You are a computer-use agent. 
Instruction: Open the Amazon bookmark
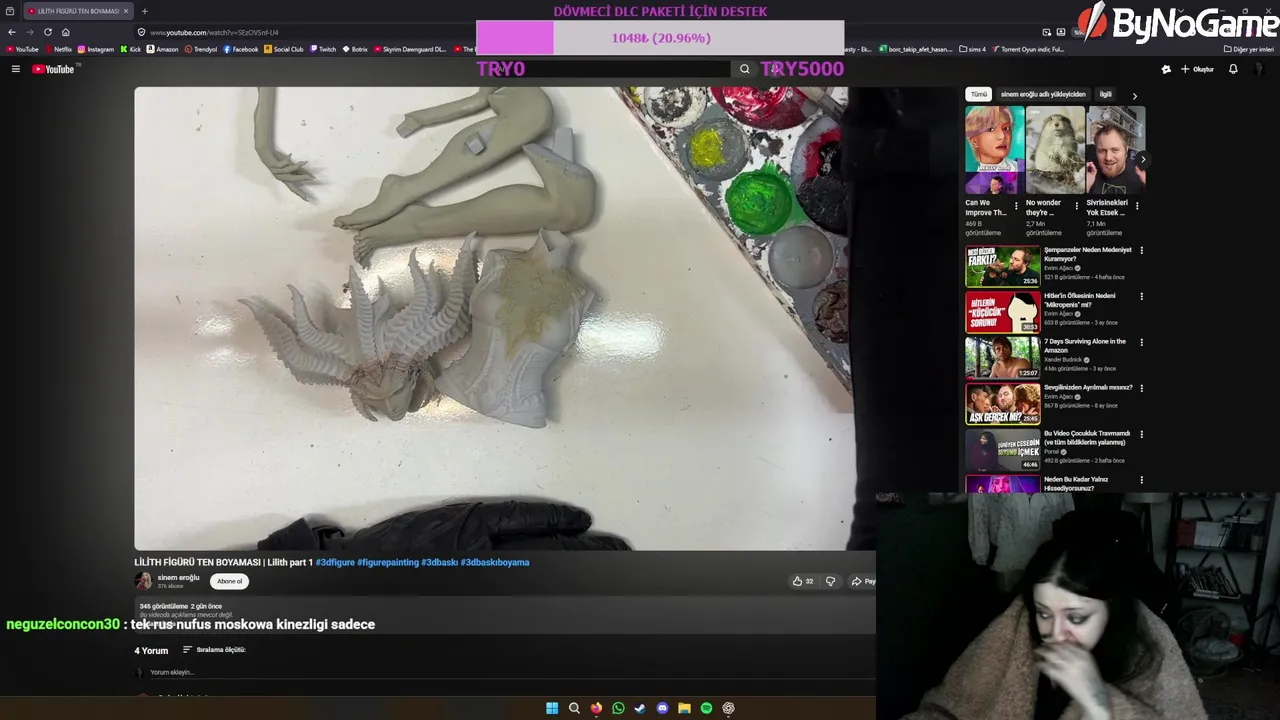pyautogui.click(x=162, y=49)
